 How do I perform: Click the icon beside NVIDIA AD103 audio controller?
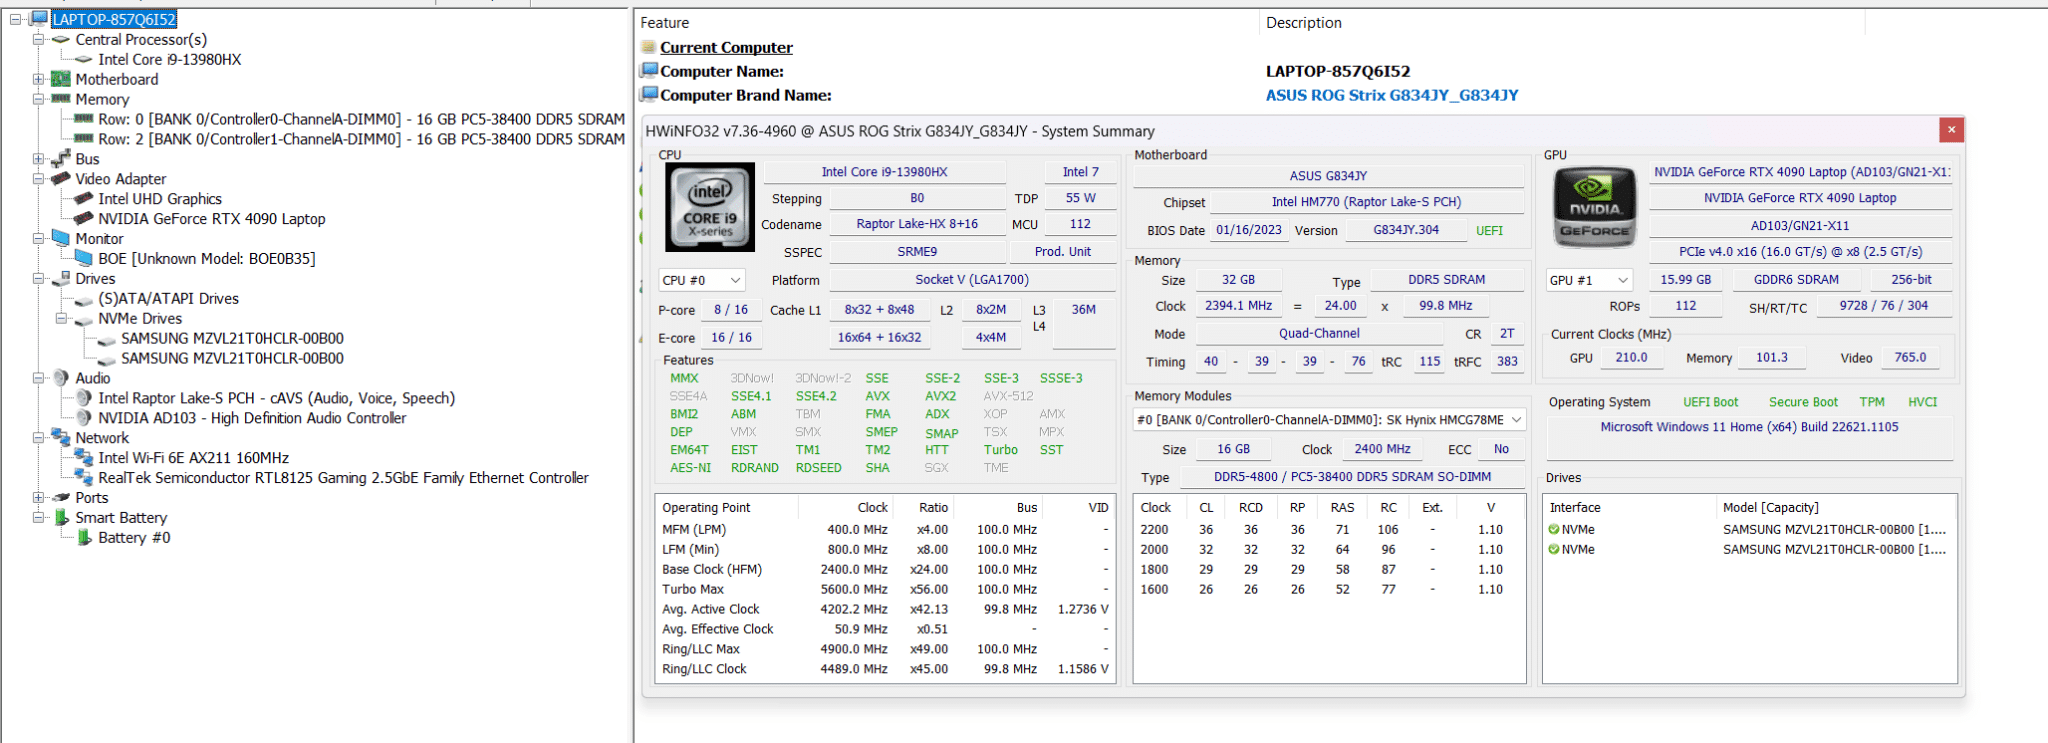pyautogui.click(x=84, y=418)
